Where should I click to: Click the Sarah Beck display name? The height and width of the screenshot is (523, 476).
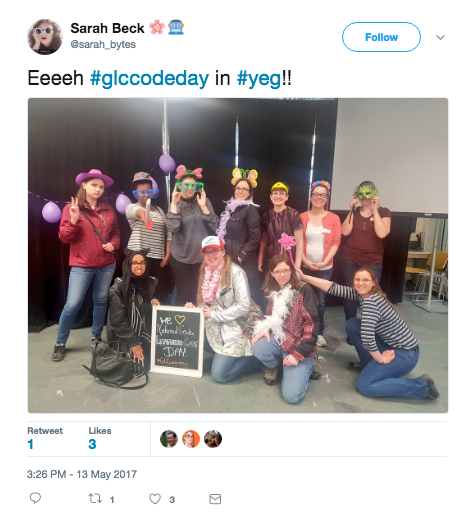[x=107, y=28]
